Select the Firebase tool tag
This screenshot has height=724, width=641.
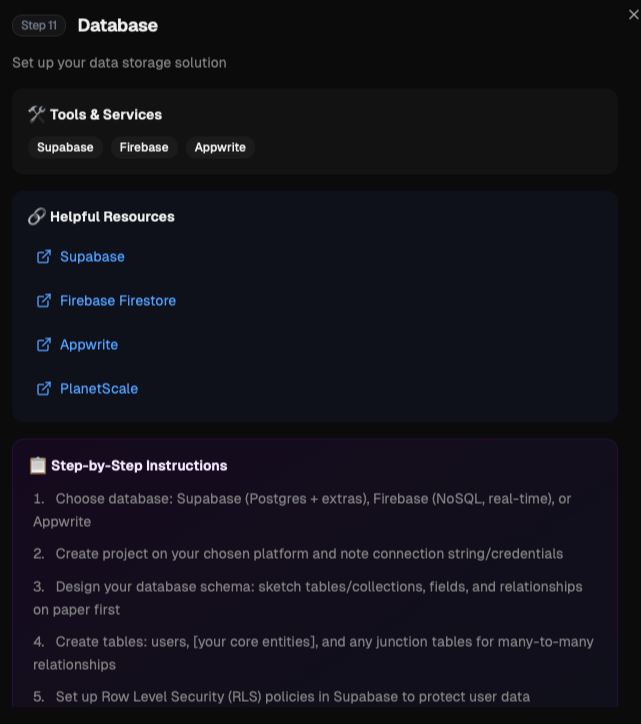[144, 147]
